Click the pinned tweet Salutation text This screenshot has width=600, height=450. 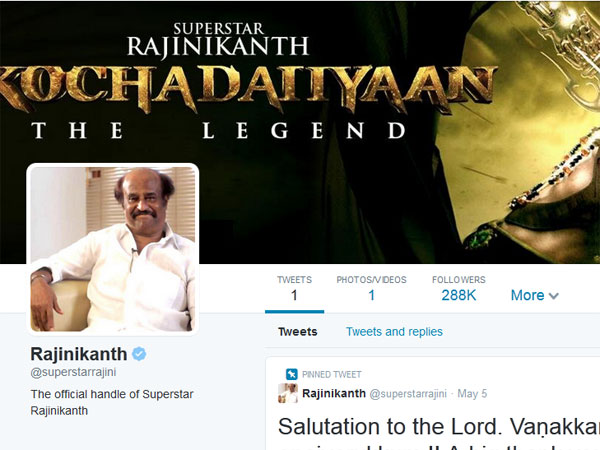point(439,427)
